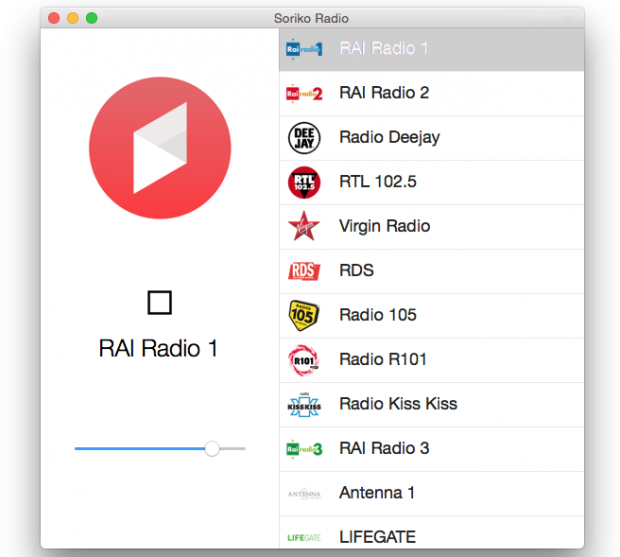This screenshot has width=620, height=557.
Task: Select Antenna 1 station name
Action: [377, 493]
